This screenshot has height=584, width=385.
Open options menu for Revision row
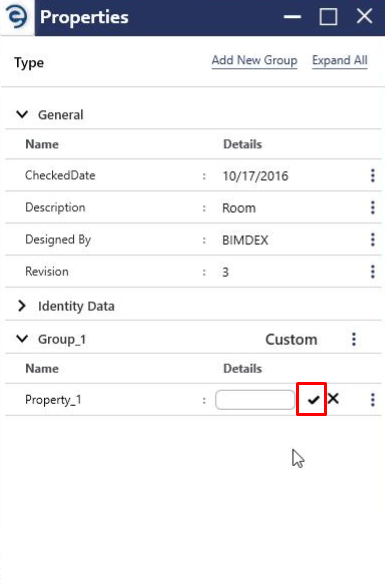[373, 272]
